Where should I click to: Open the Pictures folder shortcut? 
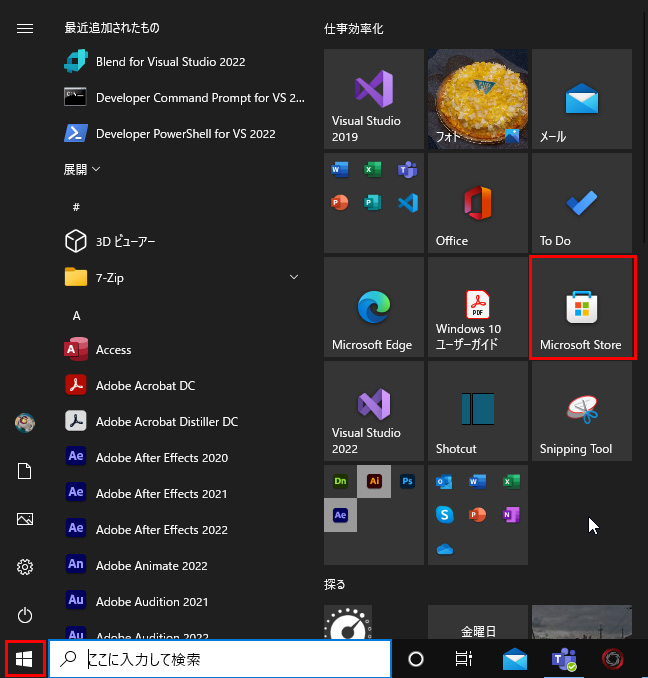click(x=25, y=519)
